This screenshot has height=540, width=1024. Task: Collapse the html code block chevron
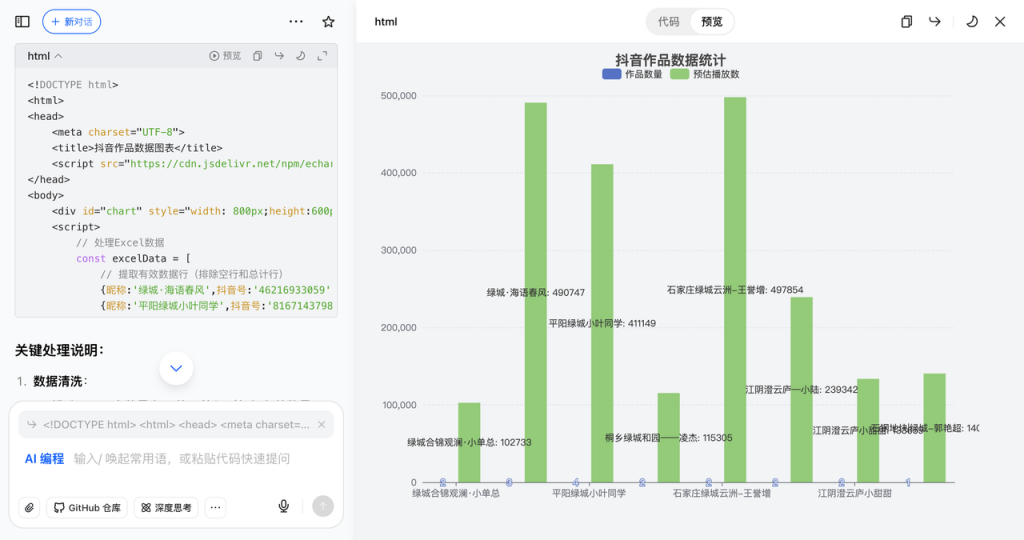58,56
